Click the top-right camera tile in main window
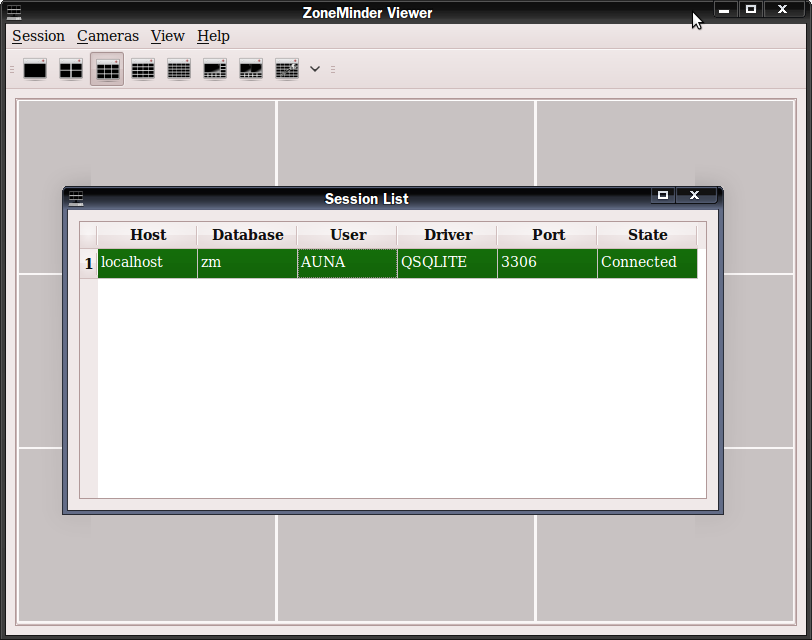 tap(665, 143)
